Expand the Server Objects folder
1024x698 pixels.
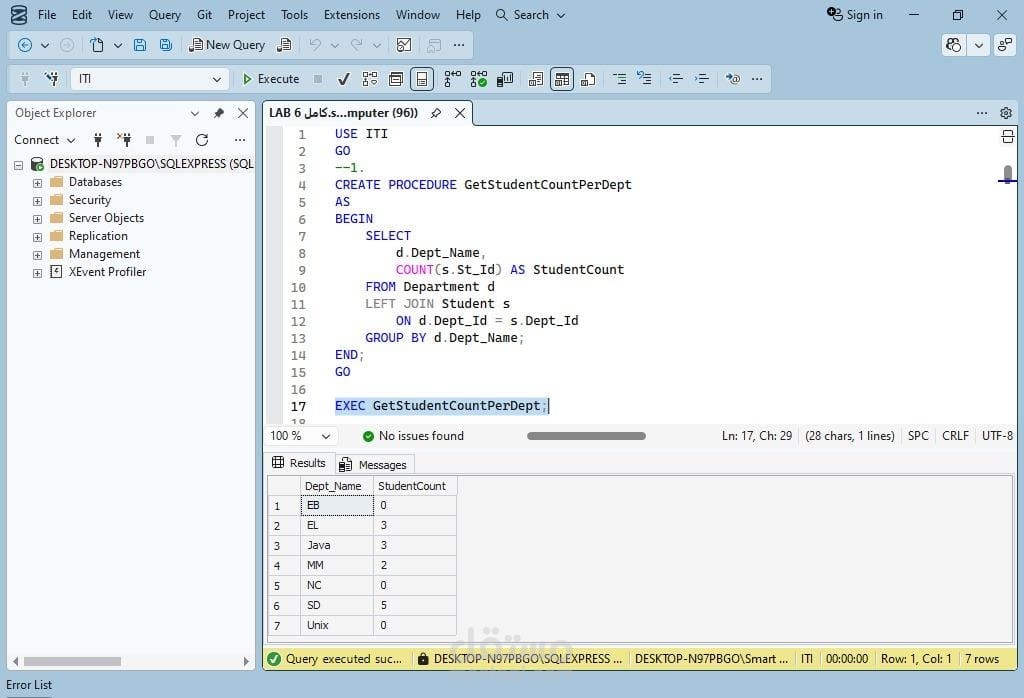pos(37,219)
